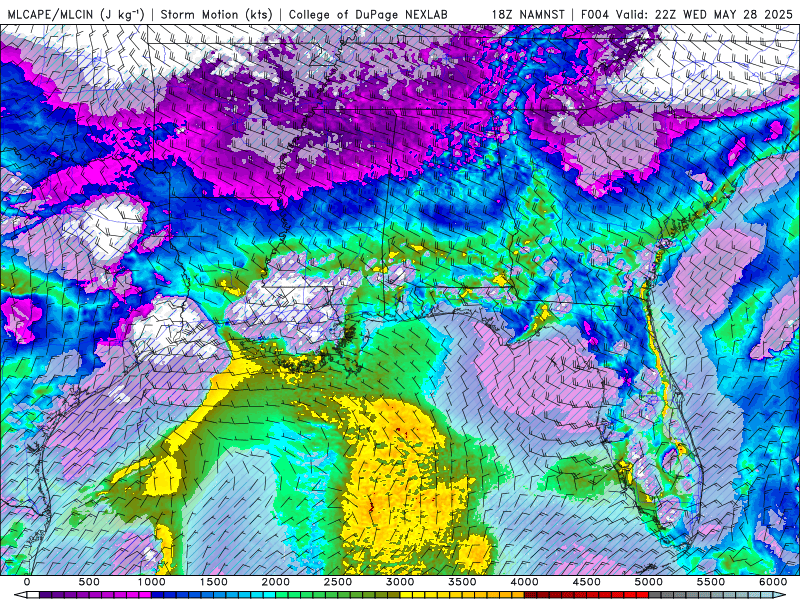Click the left arrow end of the color bar
Viewport: 800px width, 600px height.
20,595
